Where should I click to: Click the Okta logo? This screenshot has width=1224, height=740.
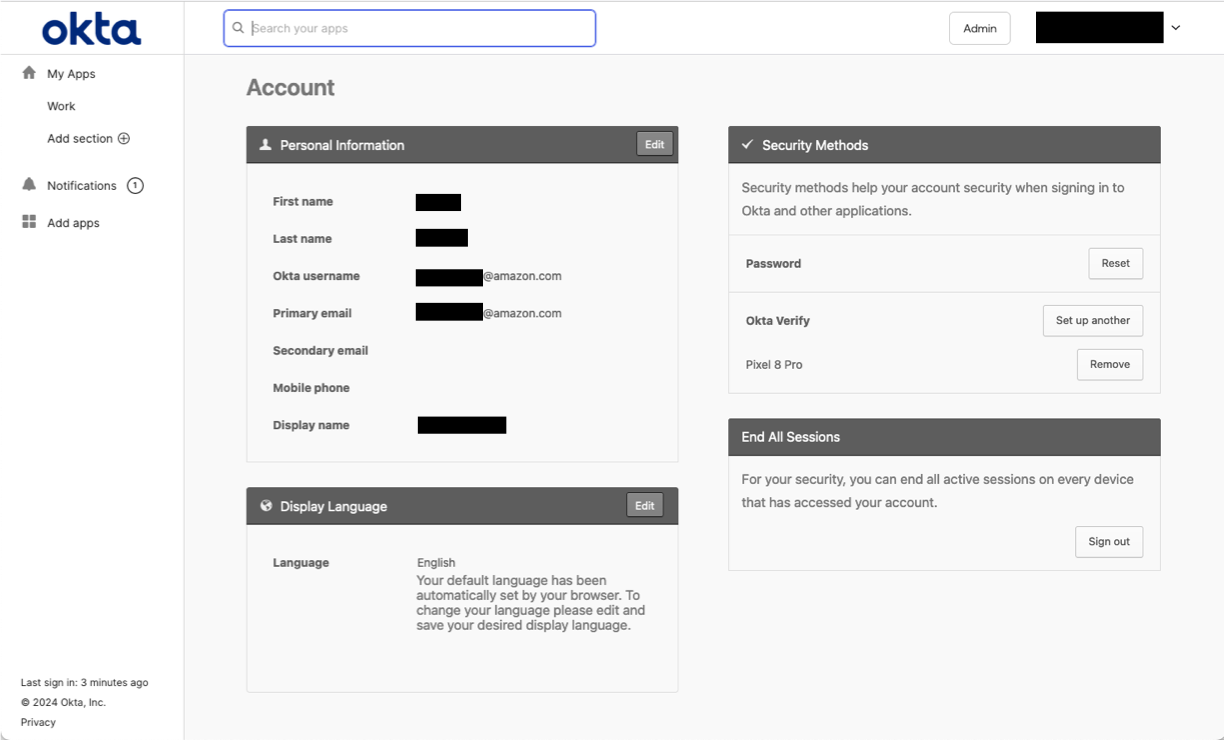(91, 29)
